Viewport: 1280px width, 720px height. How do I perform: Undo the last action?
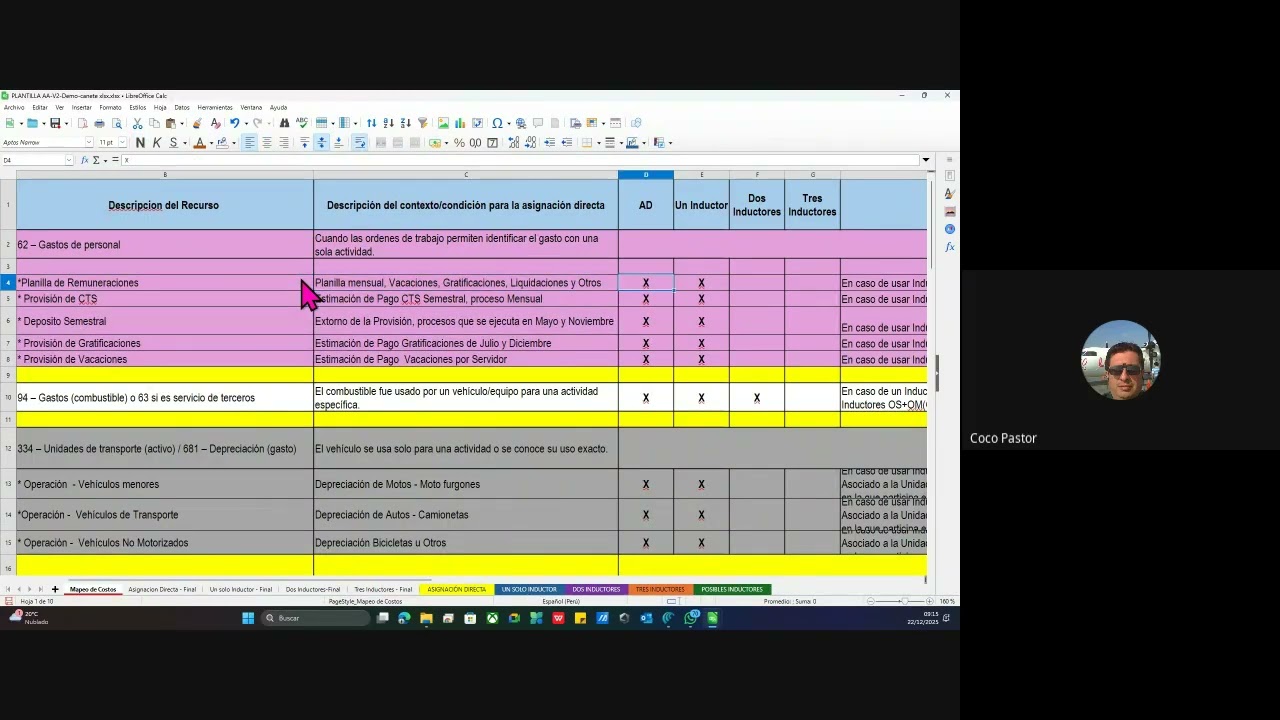coord(234,123)
